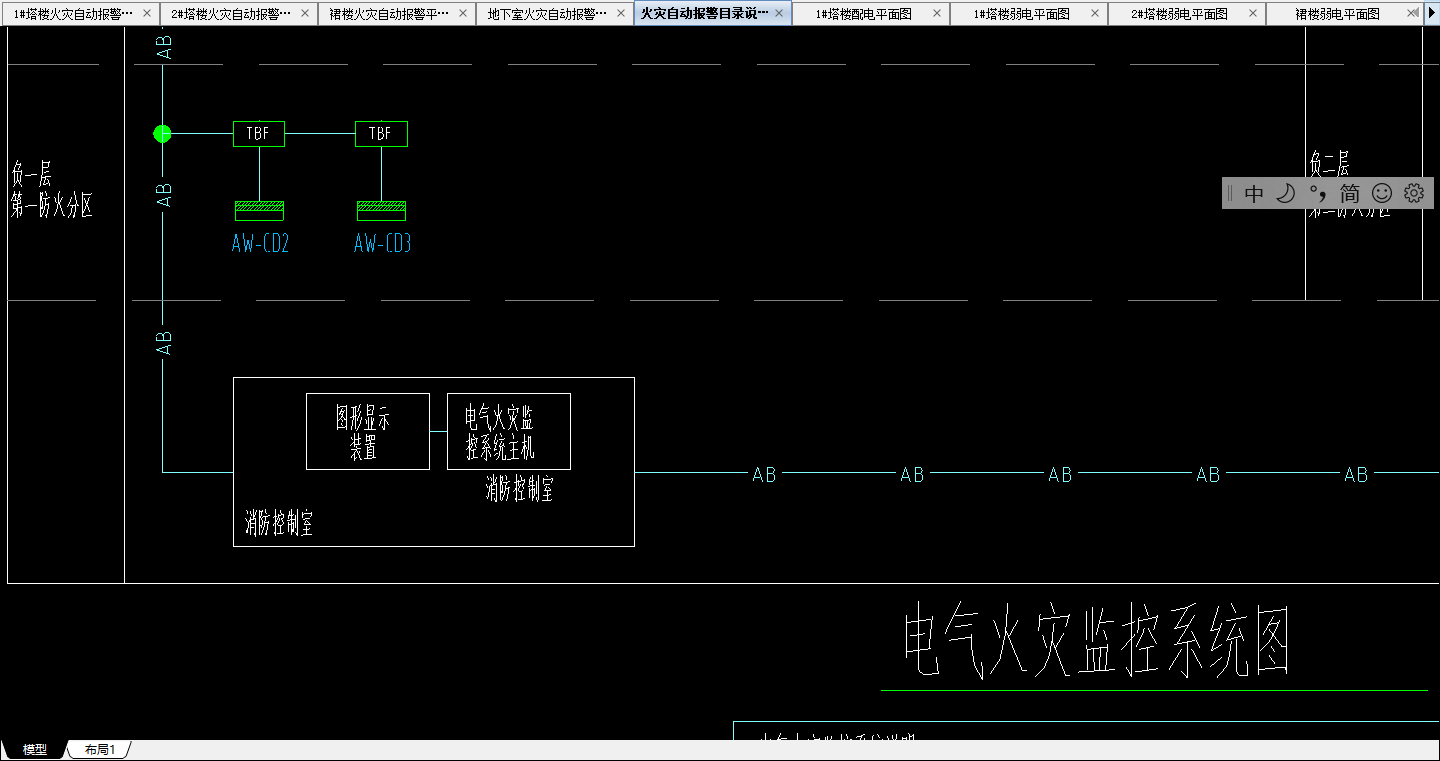Click the 电气火灾监控系统图 title text

click(x=1096, y=642)
